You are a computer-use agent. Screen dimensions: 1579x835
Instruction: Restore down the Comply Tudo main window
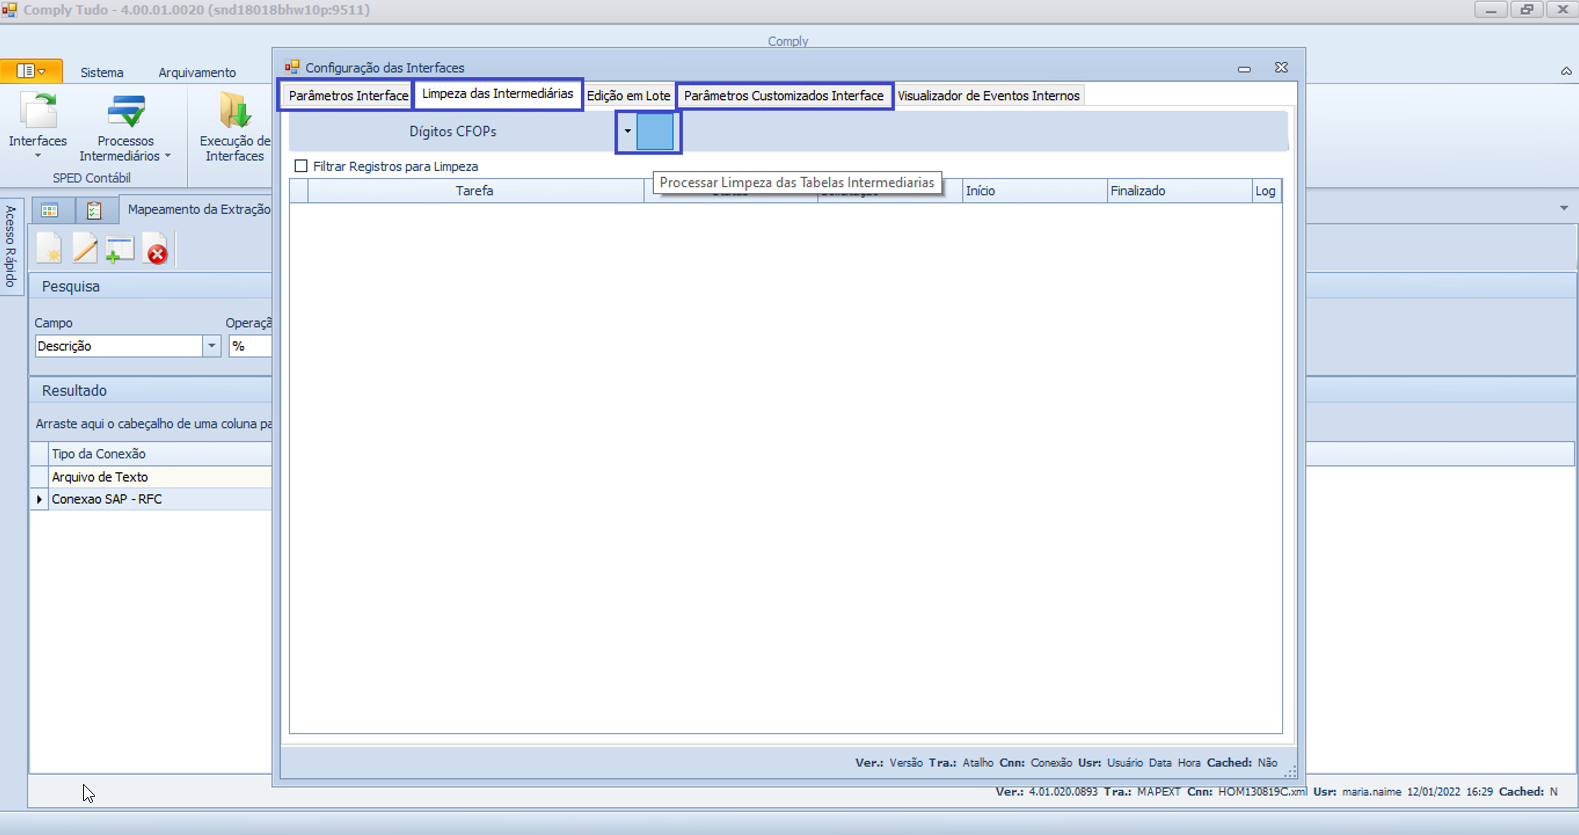point(1527,10)
